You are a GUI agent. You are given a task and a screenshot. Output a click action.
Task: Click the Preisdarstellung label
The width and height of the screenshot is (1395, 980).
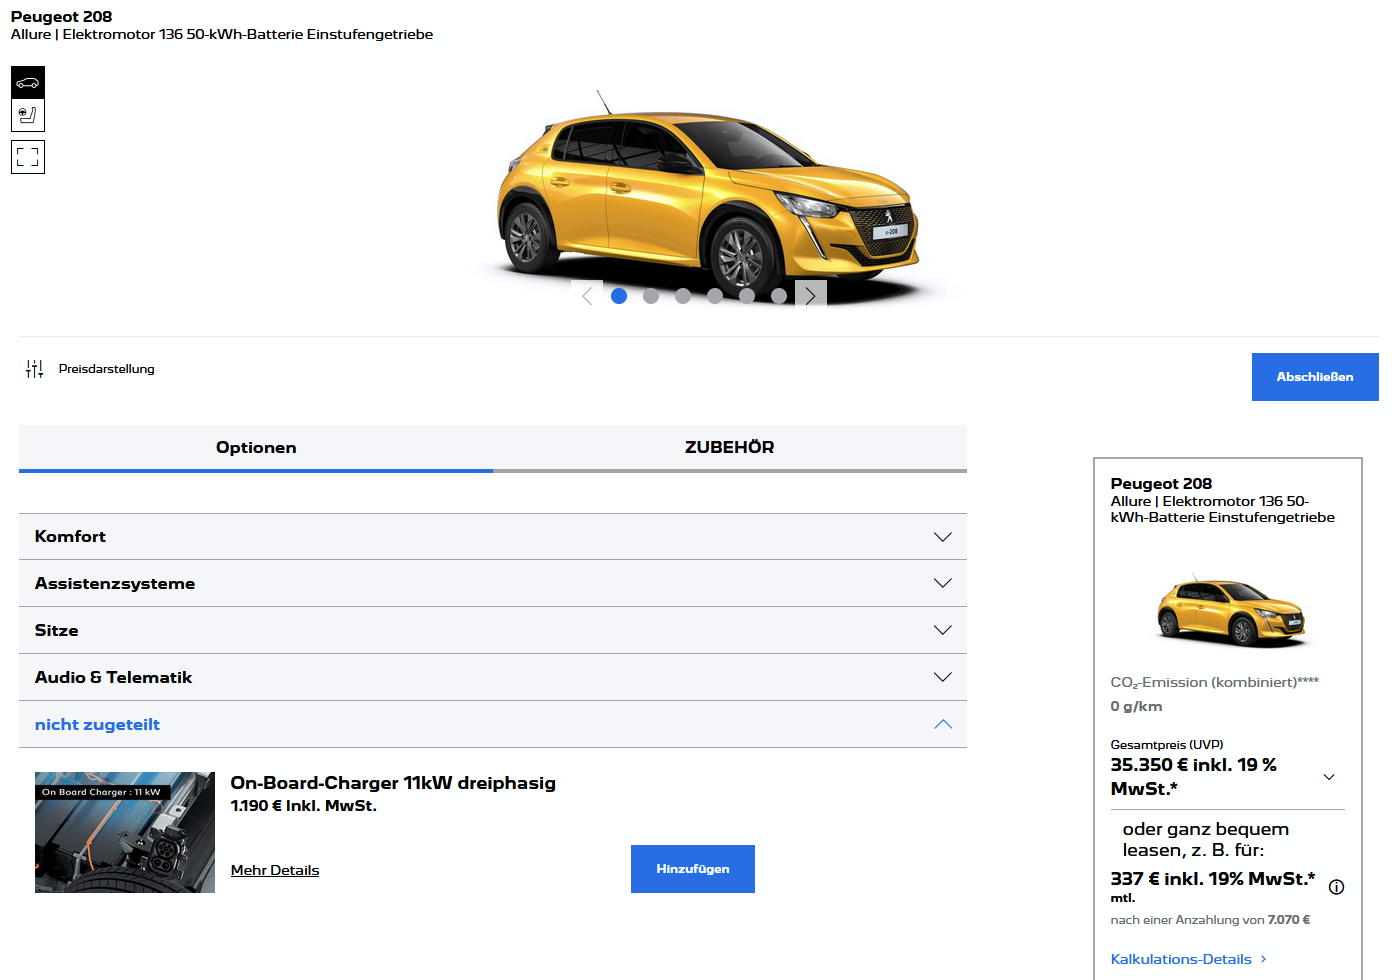(x=107, y=369)
